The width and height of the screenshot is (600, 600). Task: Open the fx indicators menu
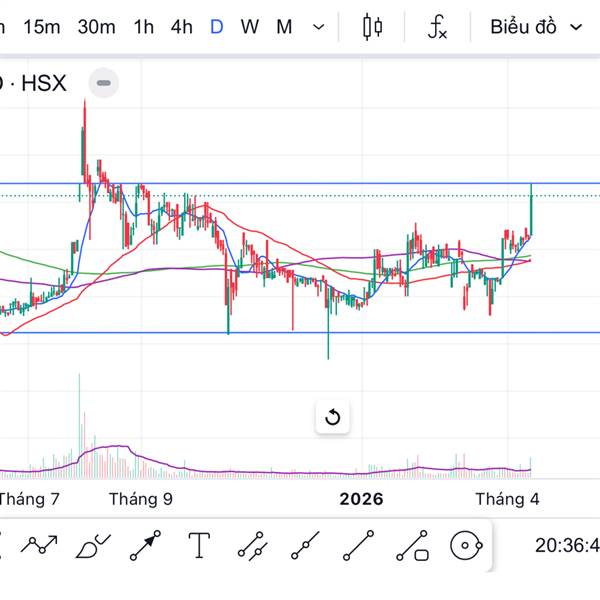click(x=437, y=27)
